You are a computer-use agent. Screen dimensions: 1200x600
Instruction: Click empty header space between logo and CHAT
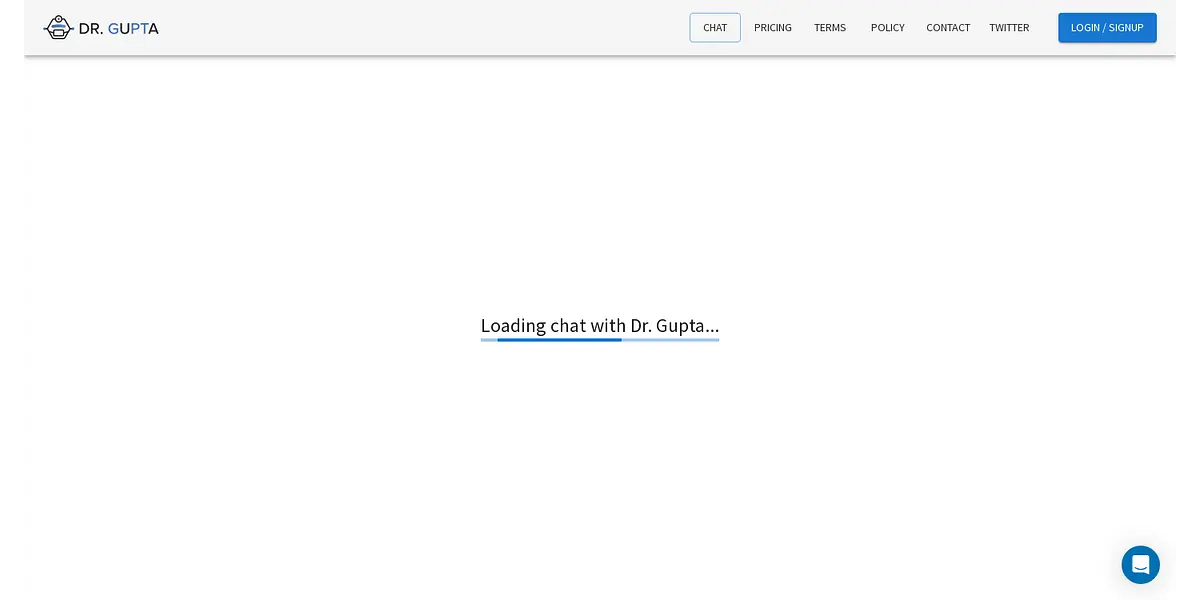pos(420,28)
